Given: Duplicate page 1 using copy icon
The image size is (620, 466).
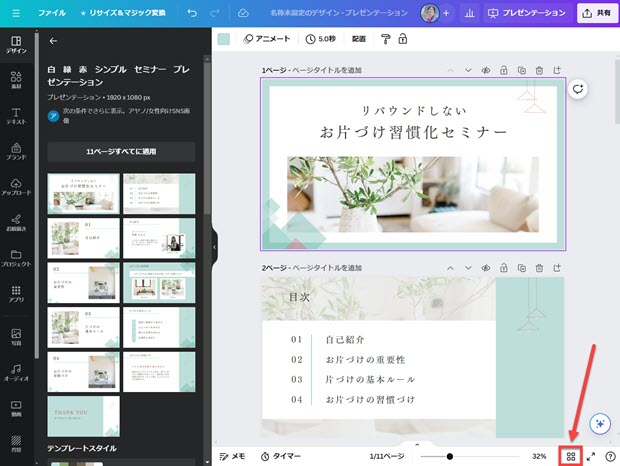Looking at the screenshot, I should pyautogui.click(x=521, y=70).
